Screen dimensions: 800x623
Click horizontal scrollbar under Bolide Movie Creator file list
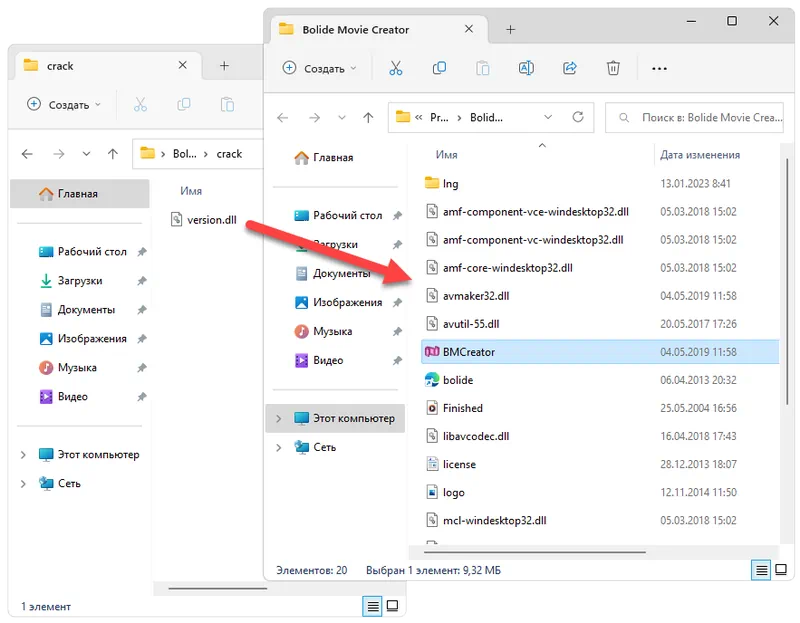pos(535,552)
